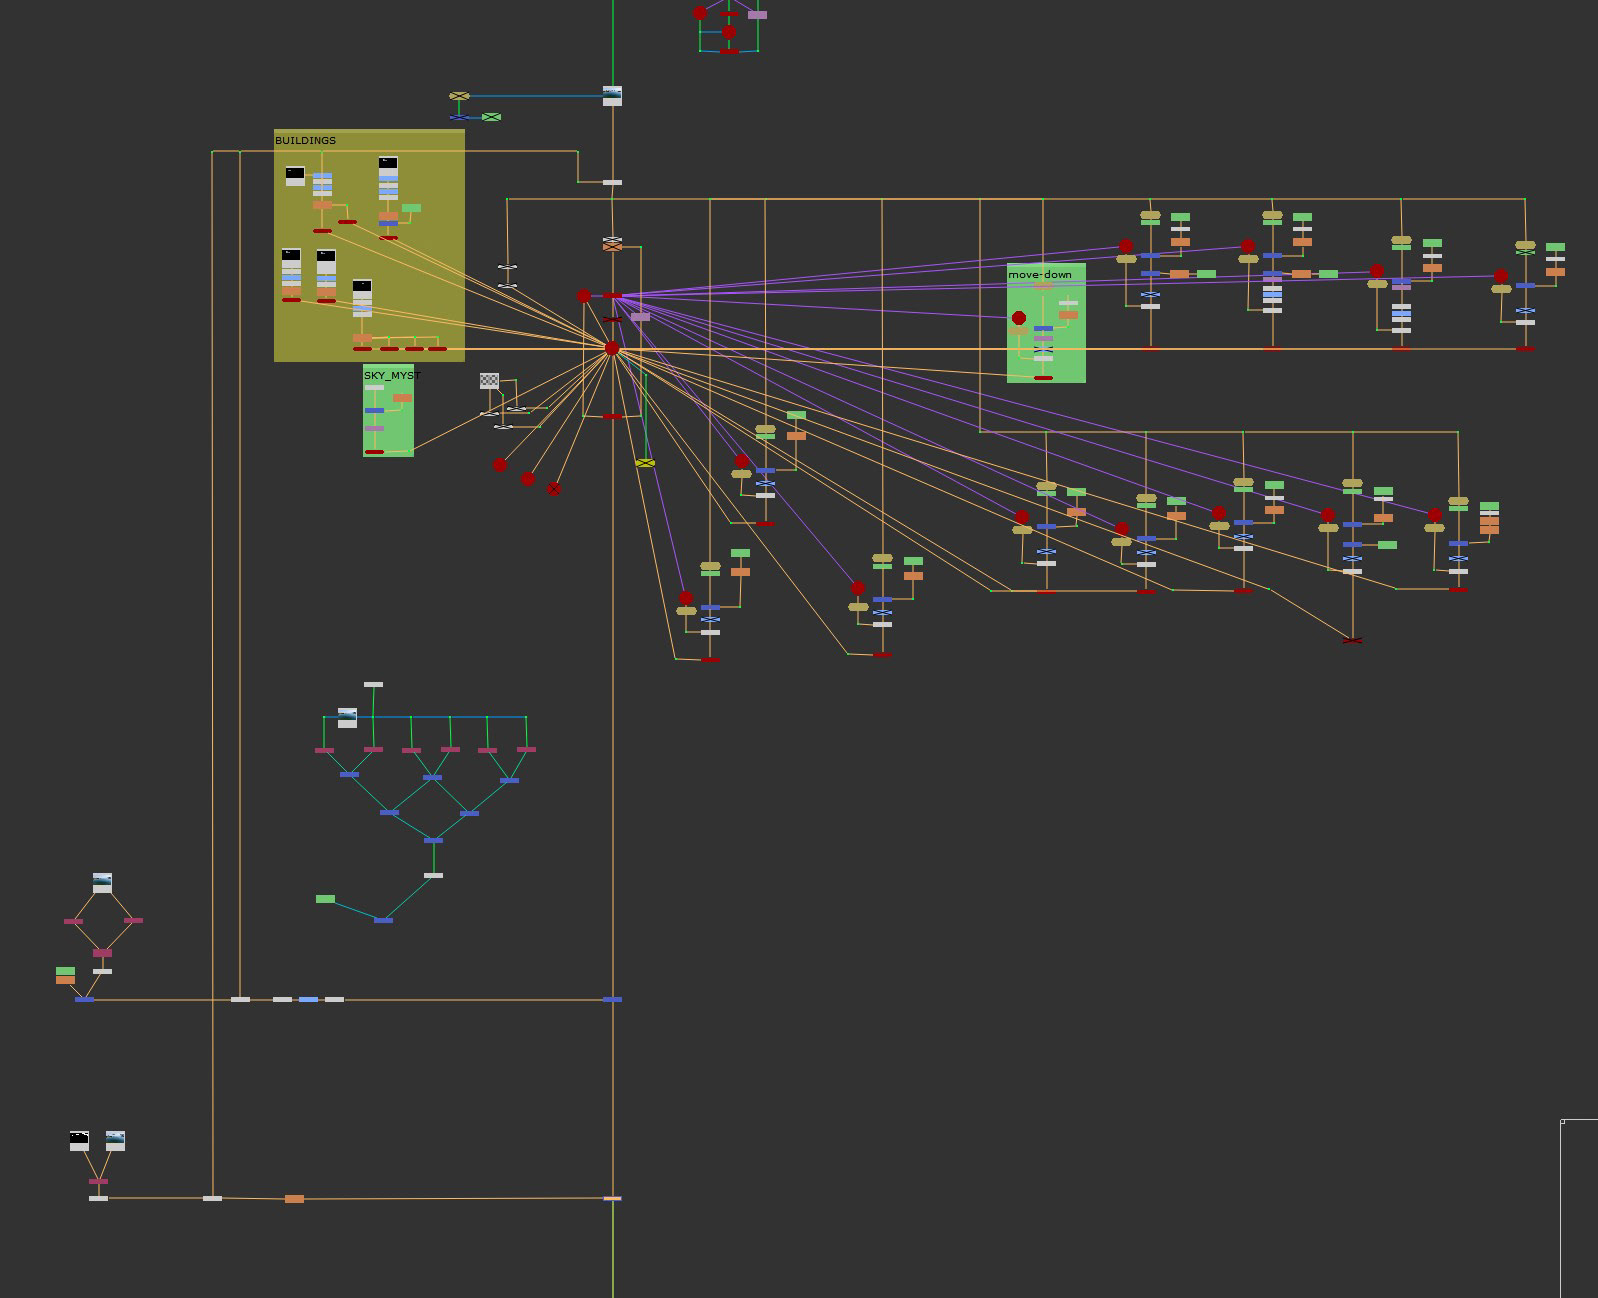Select the olive crossed node left of blue pipe
Image resolution: width=1598 pixels, height=1298 pixels.
(x=459, y=96)
